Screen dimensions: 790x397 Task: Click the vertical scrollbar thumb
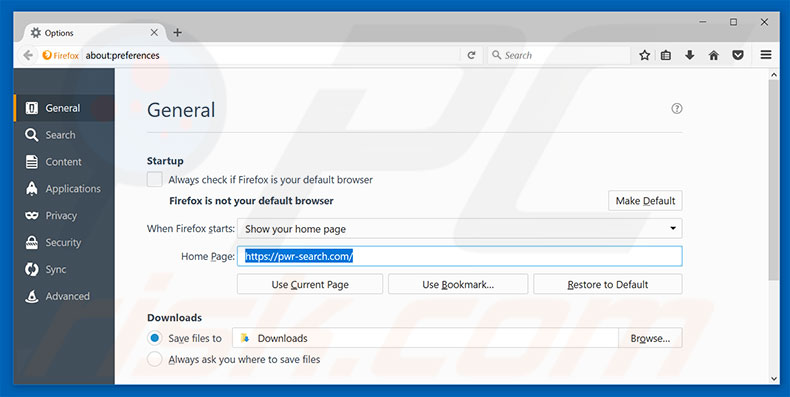coord(774,181)
